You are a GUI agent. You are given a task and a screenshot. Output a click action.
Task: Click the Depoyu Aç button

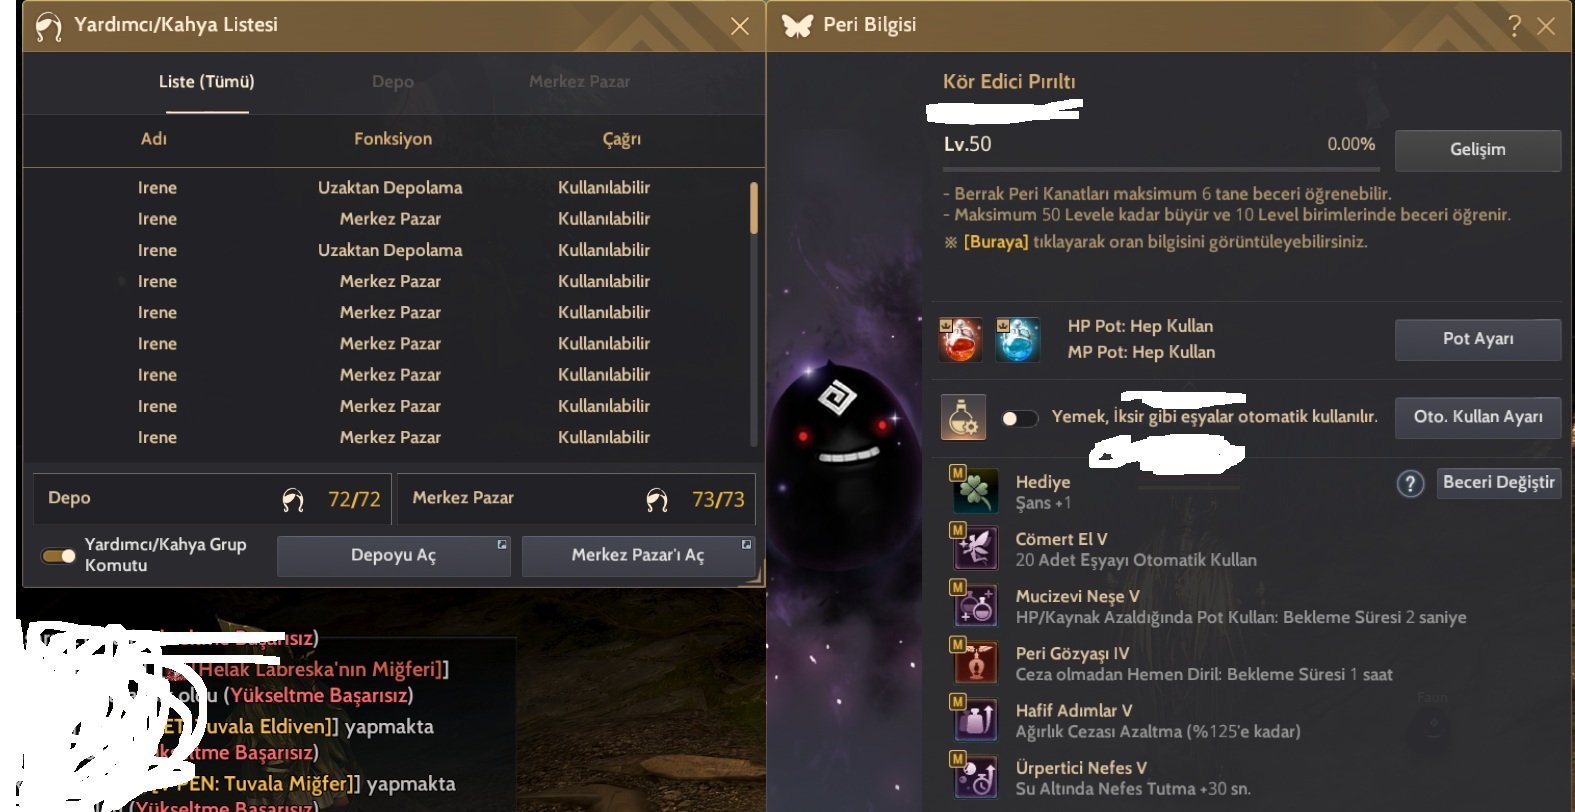point(393,556)
